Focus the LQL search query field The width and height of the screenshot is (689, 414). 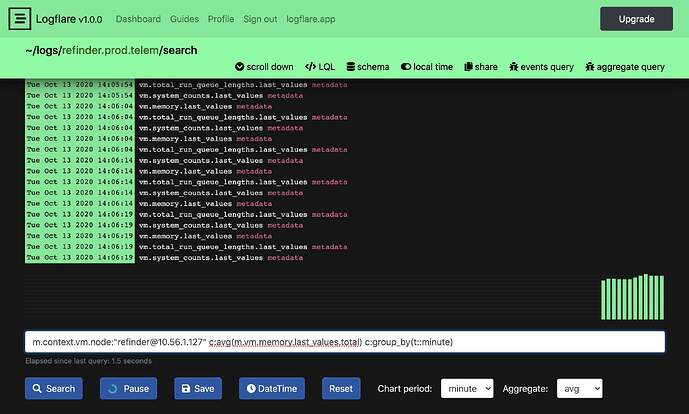click(x=345, y=342)
